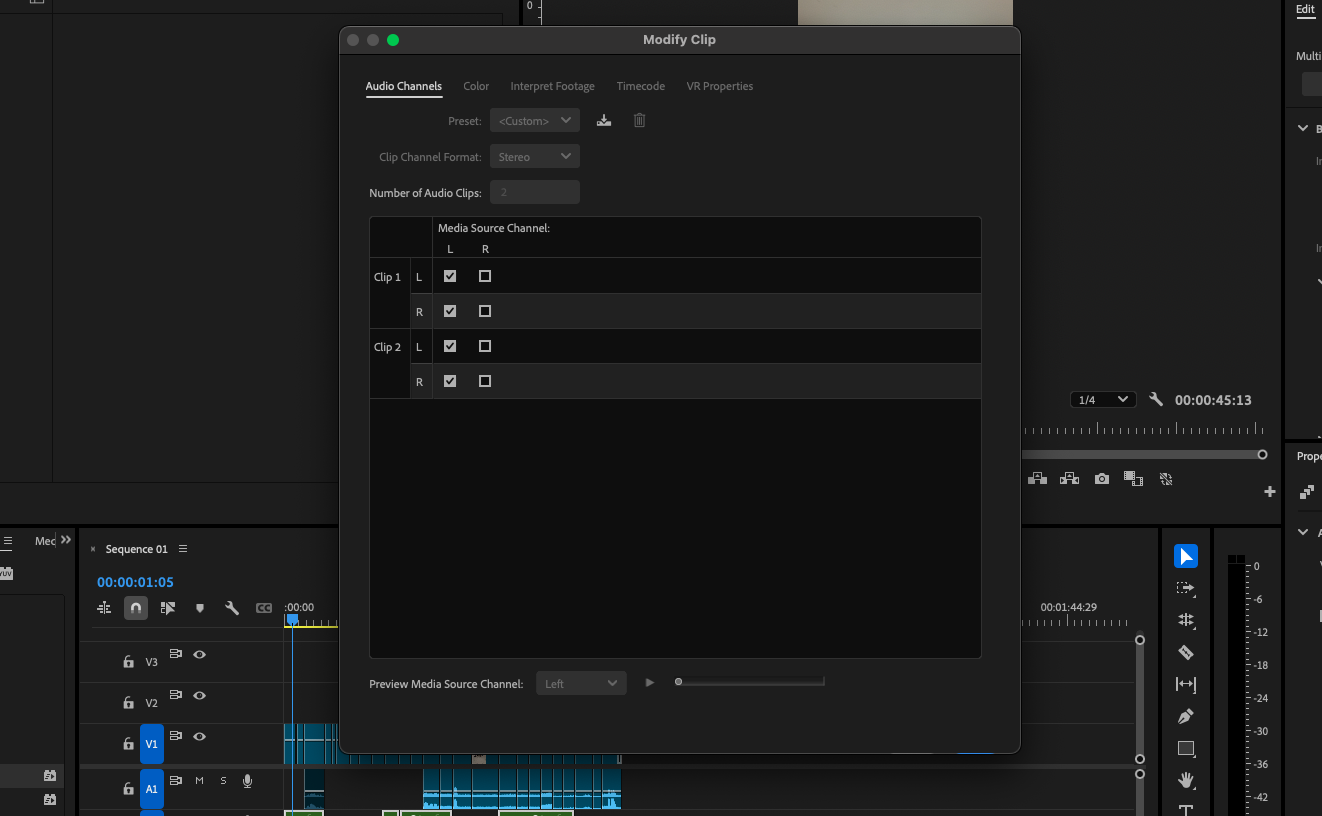Select the Track Select Forward tool
This screenshot has height=816, width=1322.
1186,588
